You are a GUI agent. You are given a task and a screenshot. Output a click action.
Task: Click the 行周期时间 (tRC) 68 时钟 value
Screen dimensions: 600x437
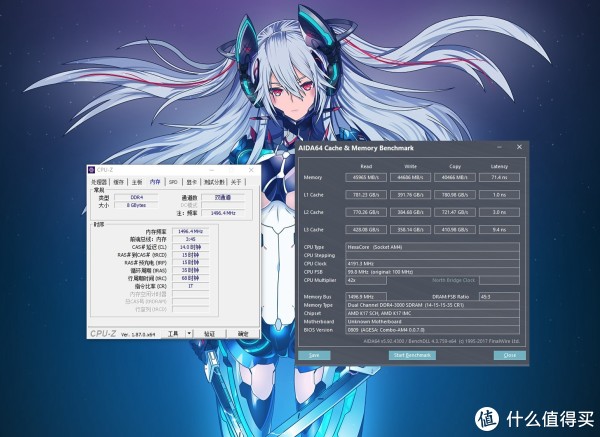pos(190,278)
